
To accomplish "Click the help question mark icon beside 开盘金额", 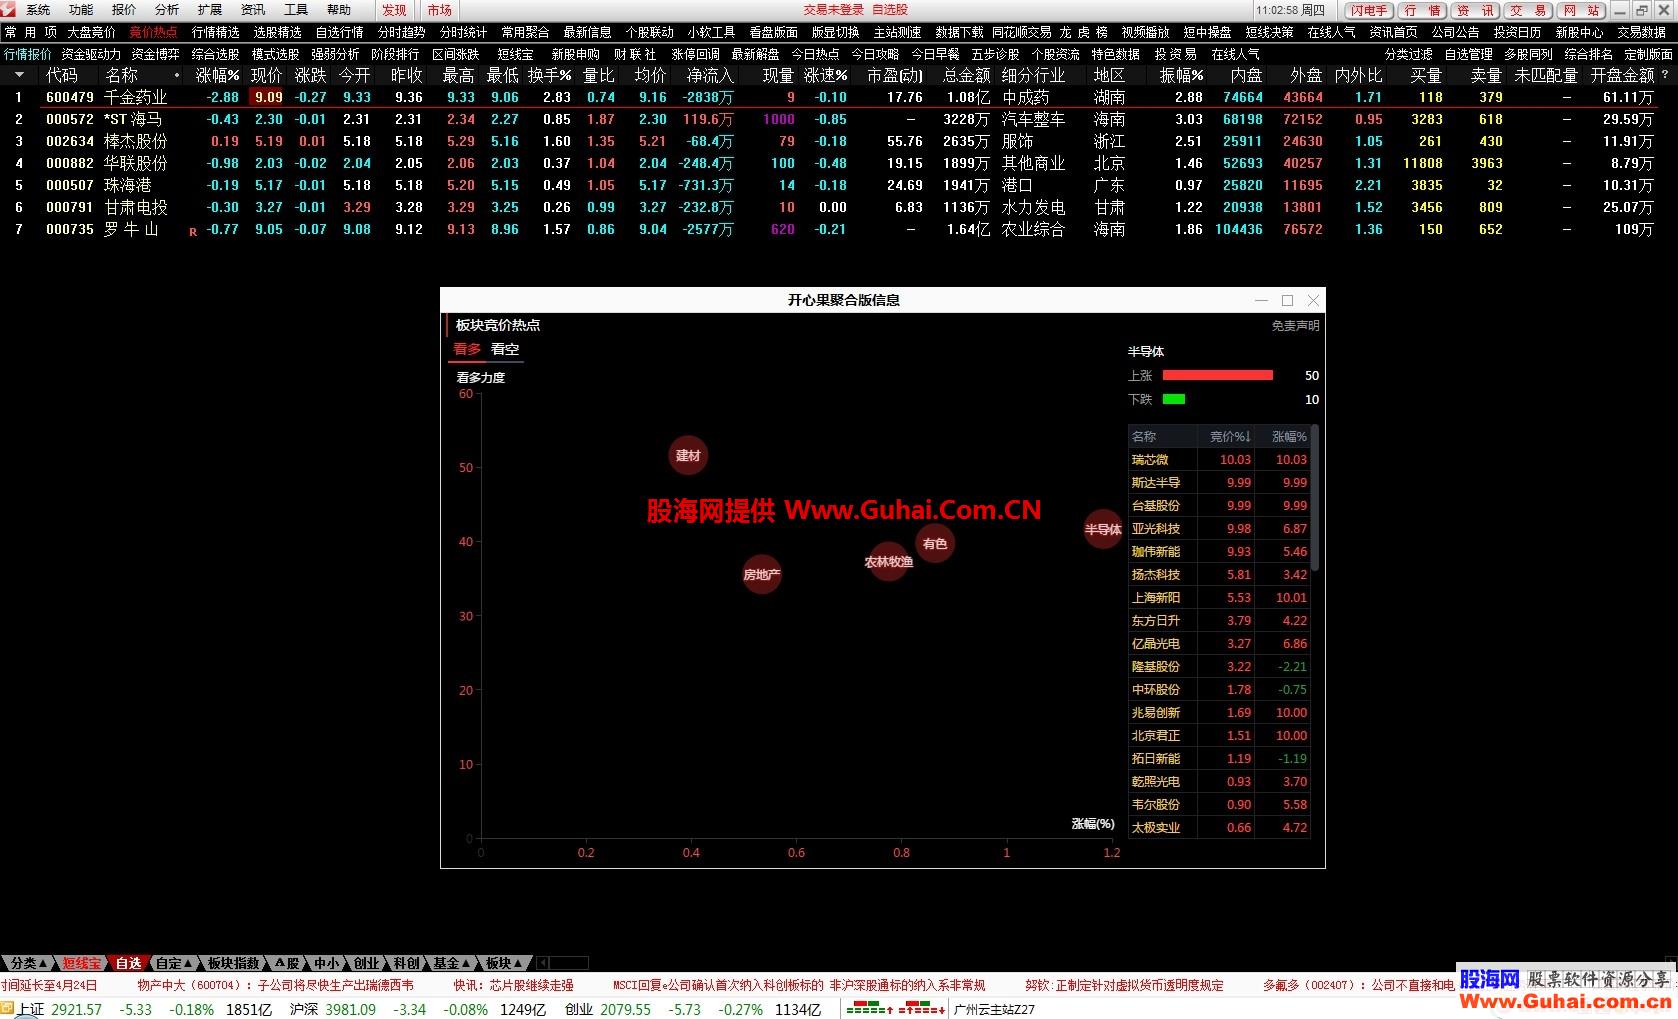I will (x=1665, y=75).
